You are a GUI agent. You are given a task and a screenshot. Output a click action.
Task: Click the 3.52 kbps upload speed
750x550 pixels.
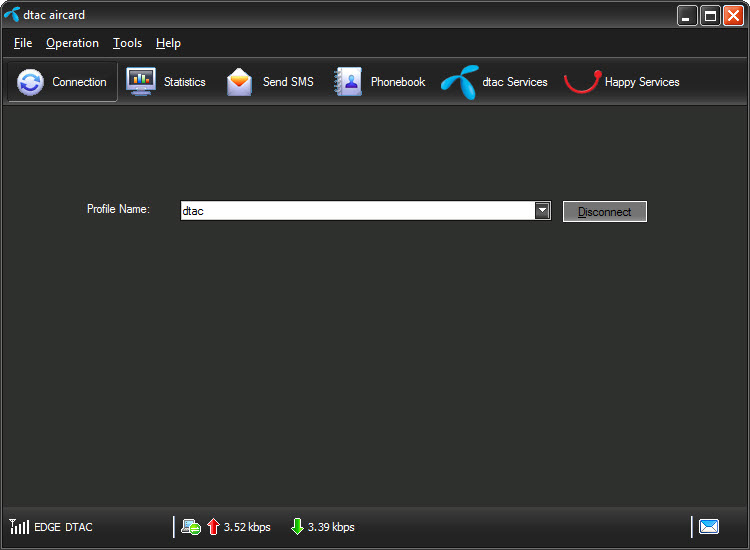click(x=247, y=527)
